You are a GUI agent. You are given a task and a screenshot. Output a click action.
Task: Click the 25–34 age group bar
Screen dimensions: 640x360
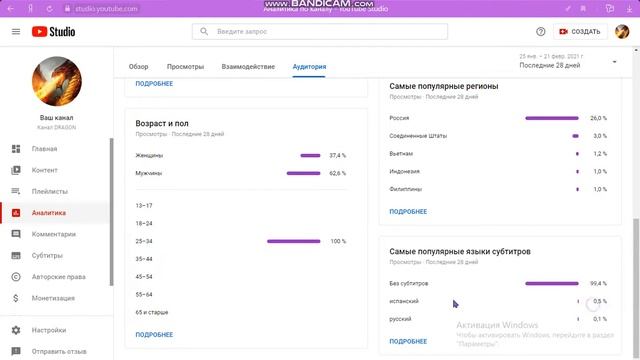click(293, 241)
